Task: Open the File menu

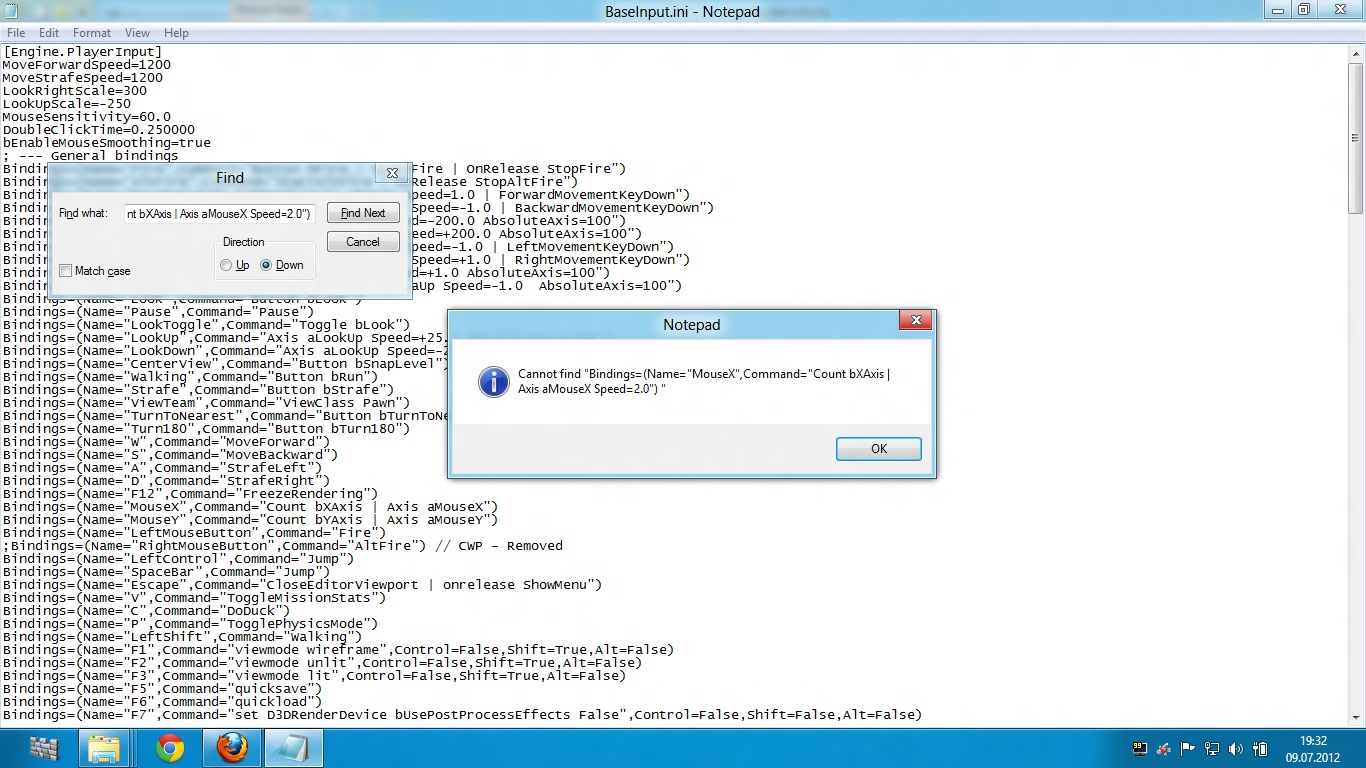Action: coord(16,33)
